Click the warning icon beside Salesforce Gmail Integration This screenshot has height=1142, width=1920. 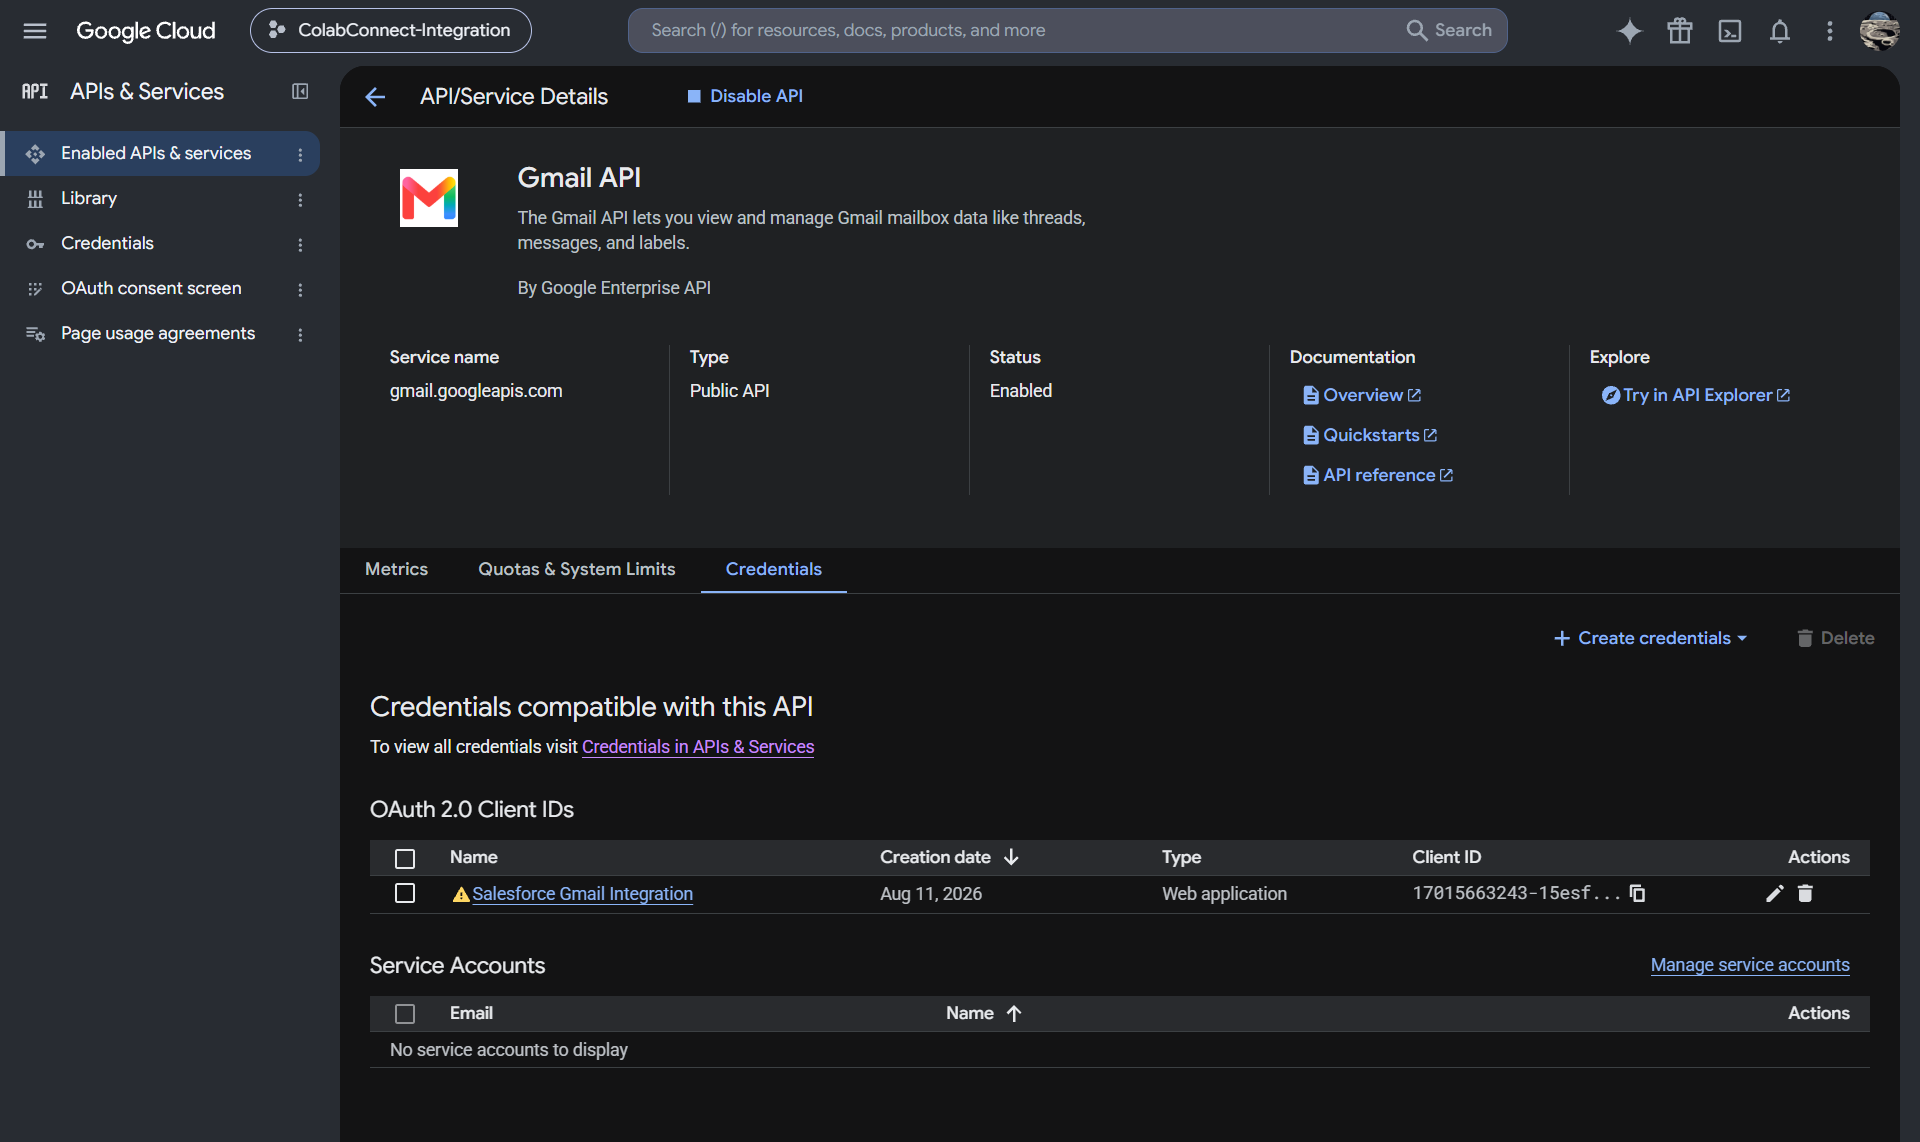pyautogui.click(x=461, y=894)
